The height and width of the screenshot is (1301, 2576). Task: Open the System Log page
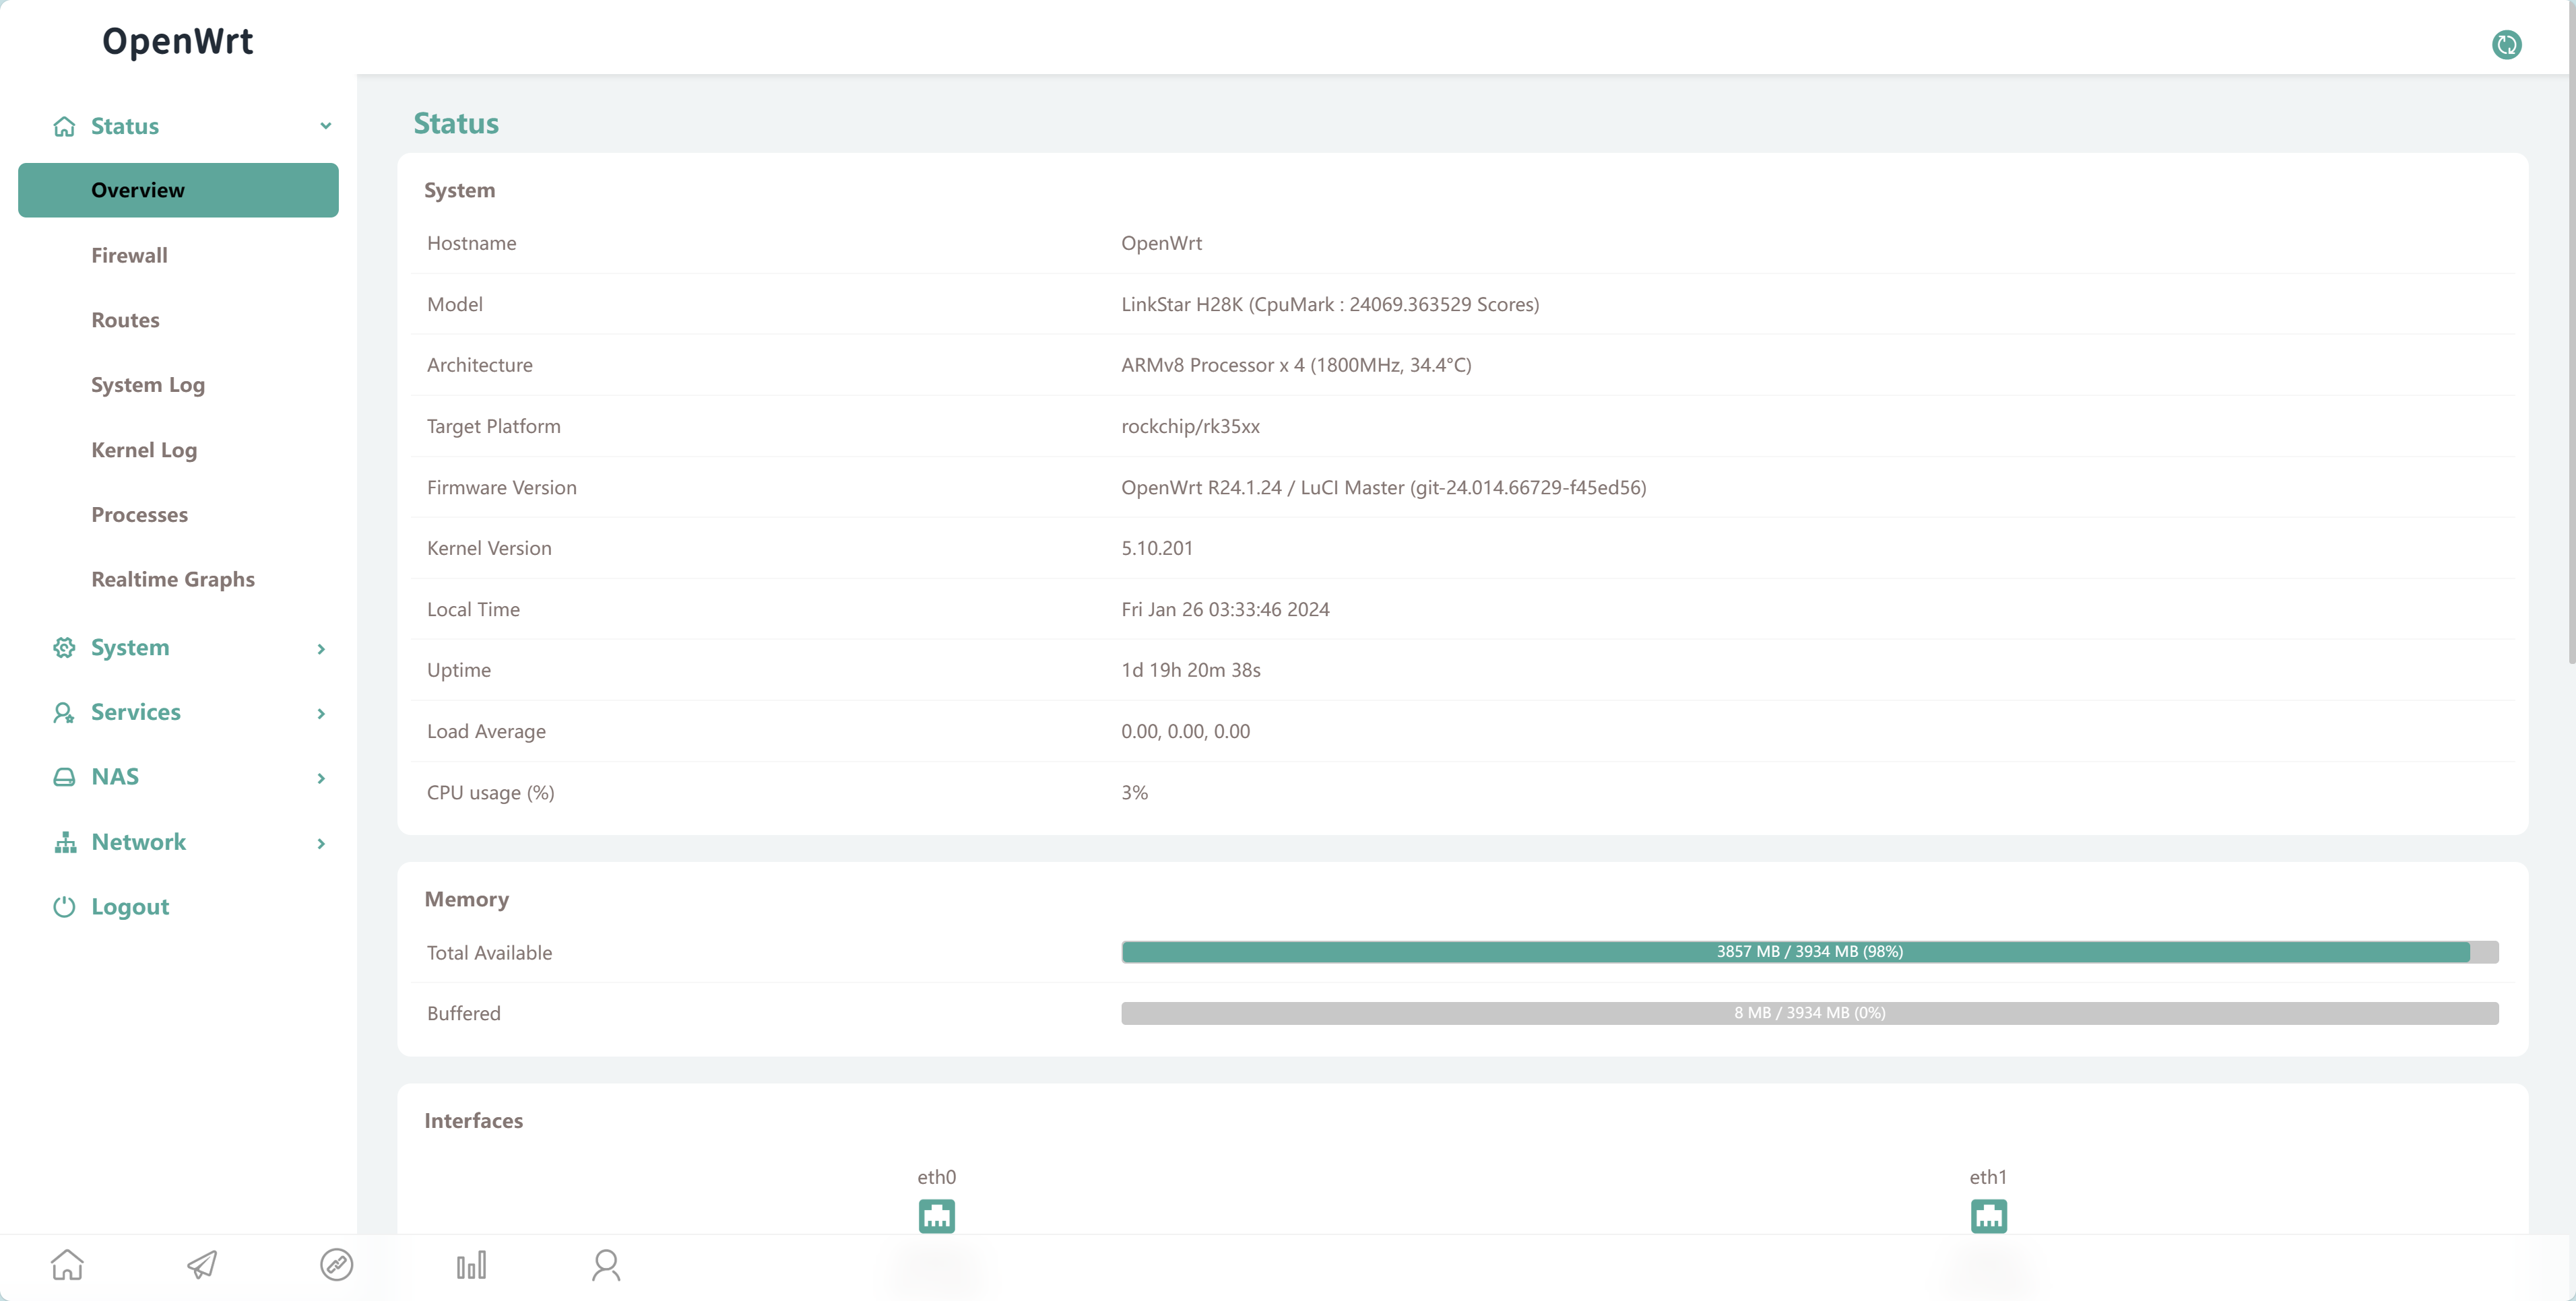[148, 385]
